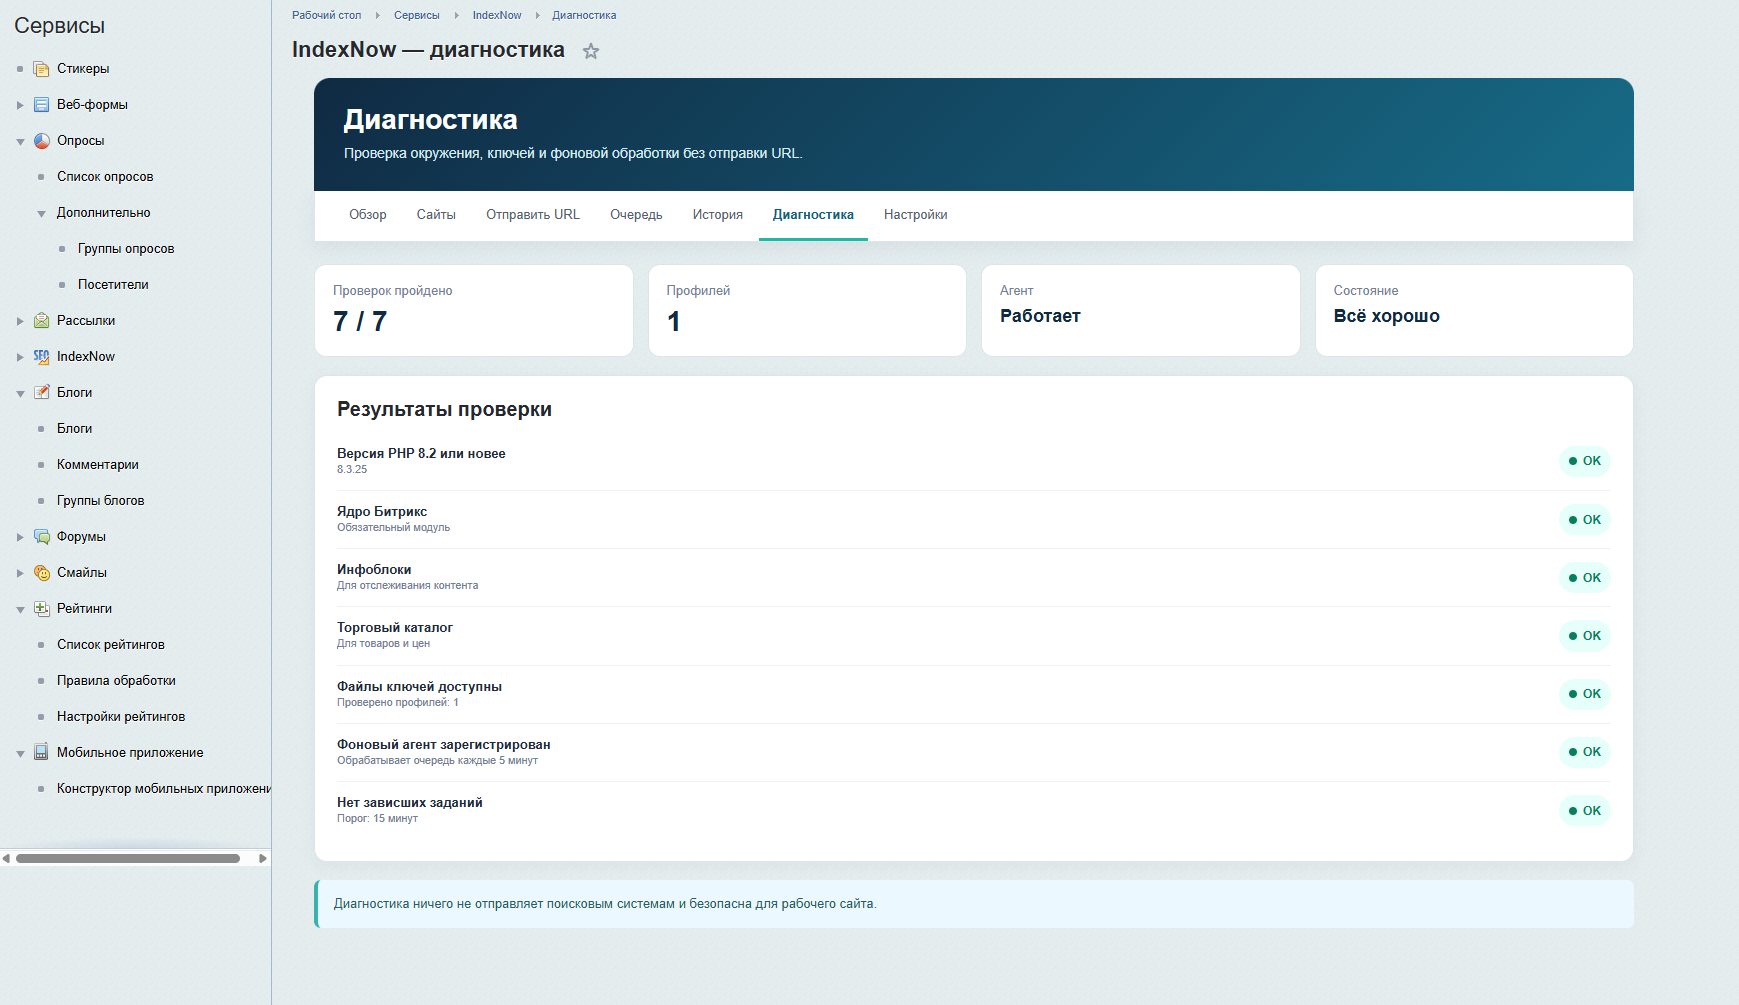Click the Стикеры notes icon
1739x1005 pixels.
pyautogui.click(x=41, y=69)
